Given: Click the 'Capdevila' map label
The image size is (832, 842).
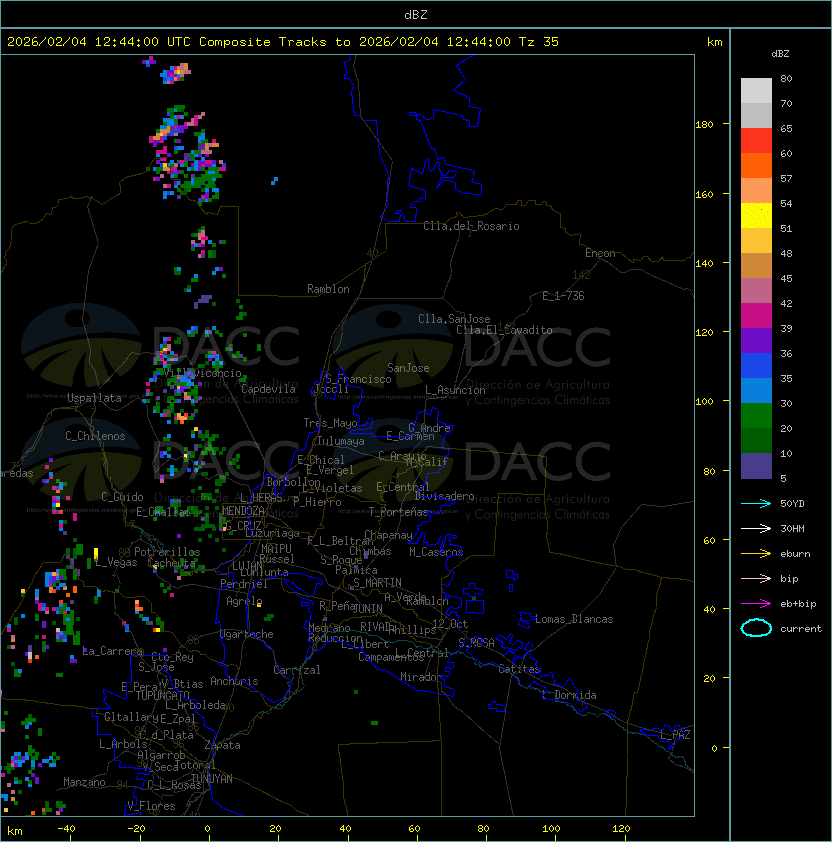Looking at the screenshot, I should click(x=268, y=389).
